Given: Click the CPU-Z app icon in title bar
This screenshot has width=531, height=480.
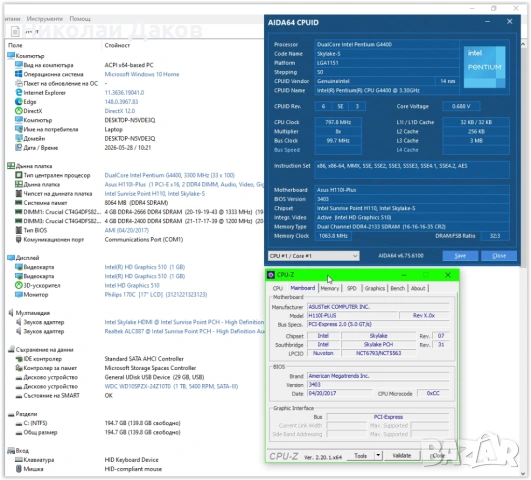Looking at the screenshot, I should [271, 275].
